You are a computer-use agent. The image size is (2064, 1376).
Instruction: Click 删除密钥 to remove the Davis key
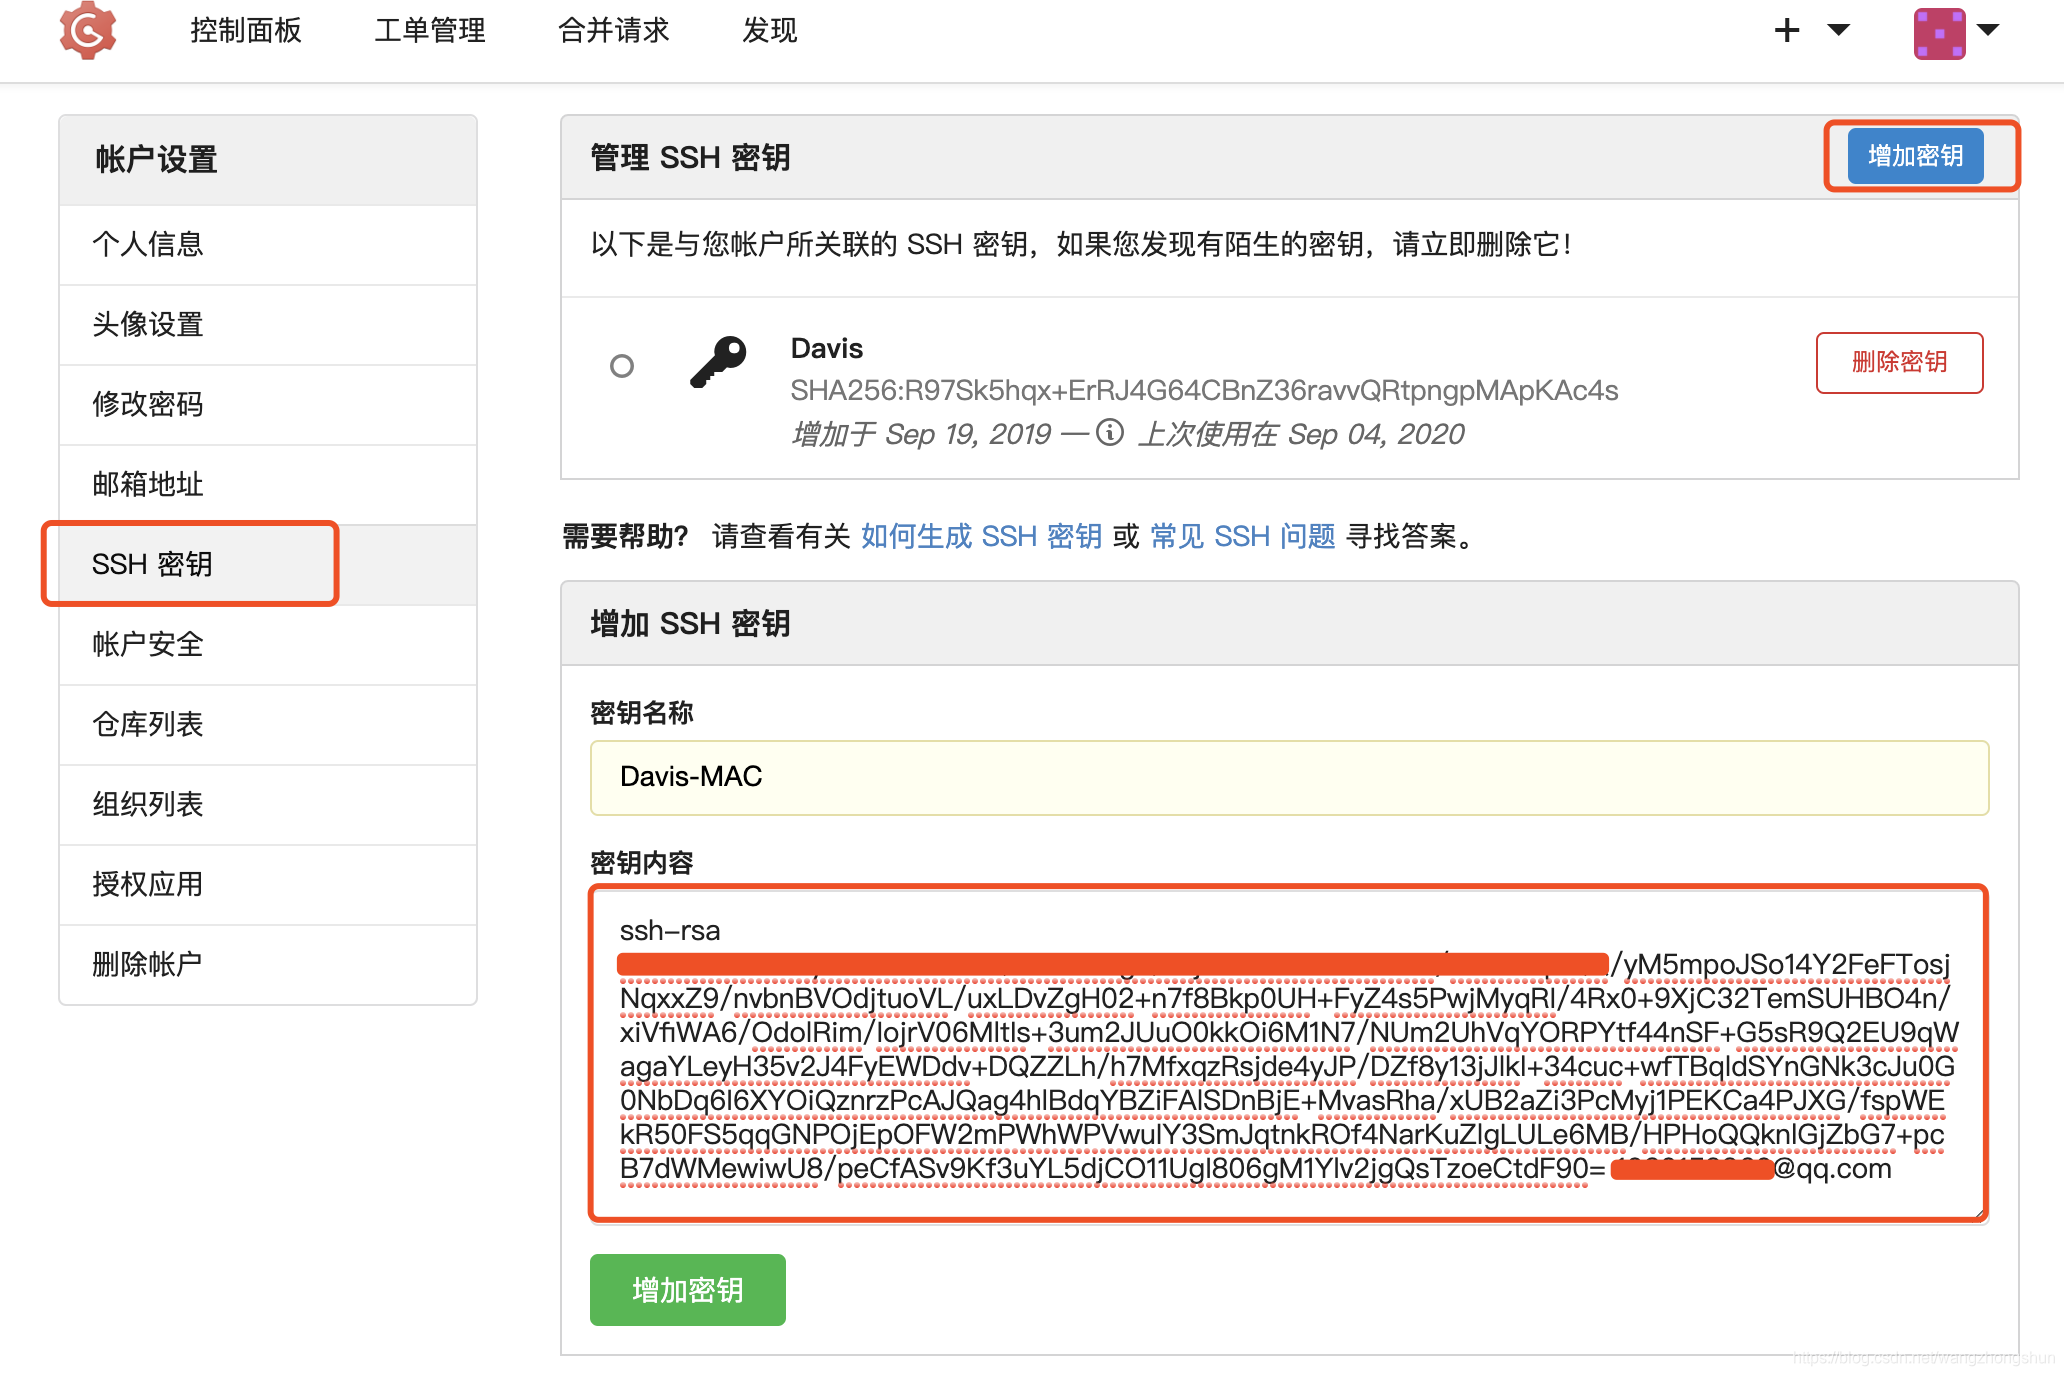[x=1899, y=363]
